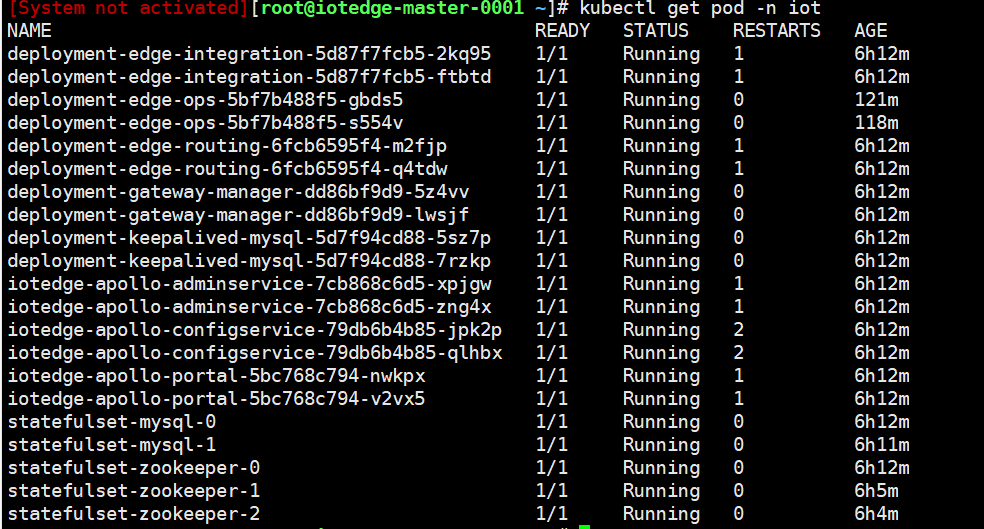This screenshot has height=529, width=984.
Task: Select pod iotedge-apollo-adminservice-7cb868c6d5-xpjgw
Action: point(249,284)
